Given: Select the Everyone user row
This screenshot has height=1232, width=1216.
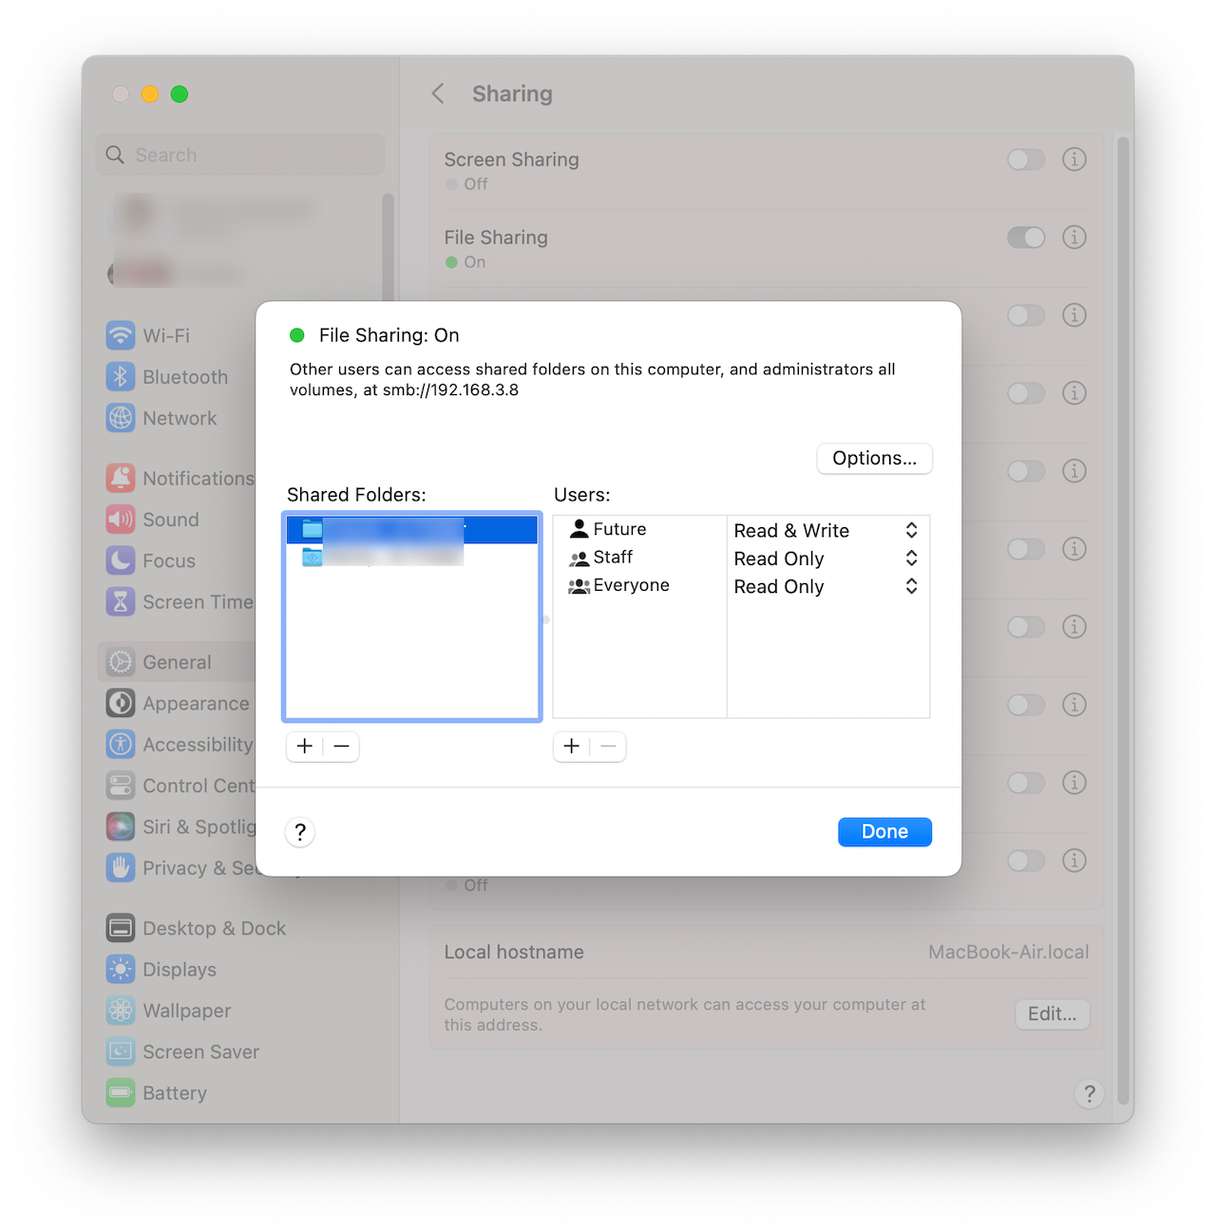Looking at the screenshot, I should tap(630, 586).
